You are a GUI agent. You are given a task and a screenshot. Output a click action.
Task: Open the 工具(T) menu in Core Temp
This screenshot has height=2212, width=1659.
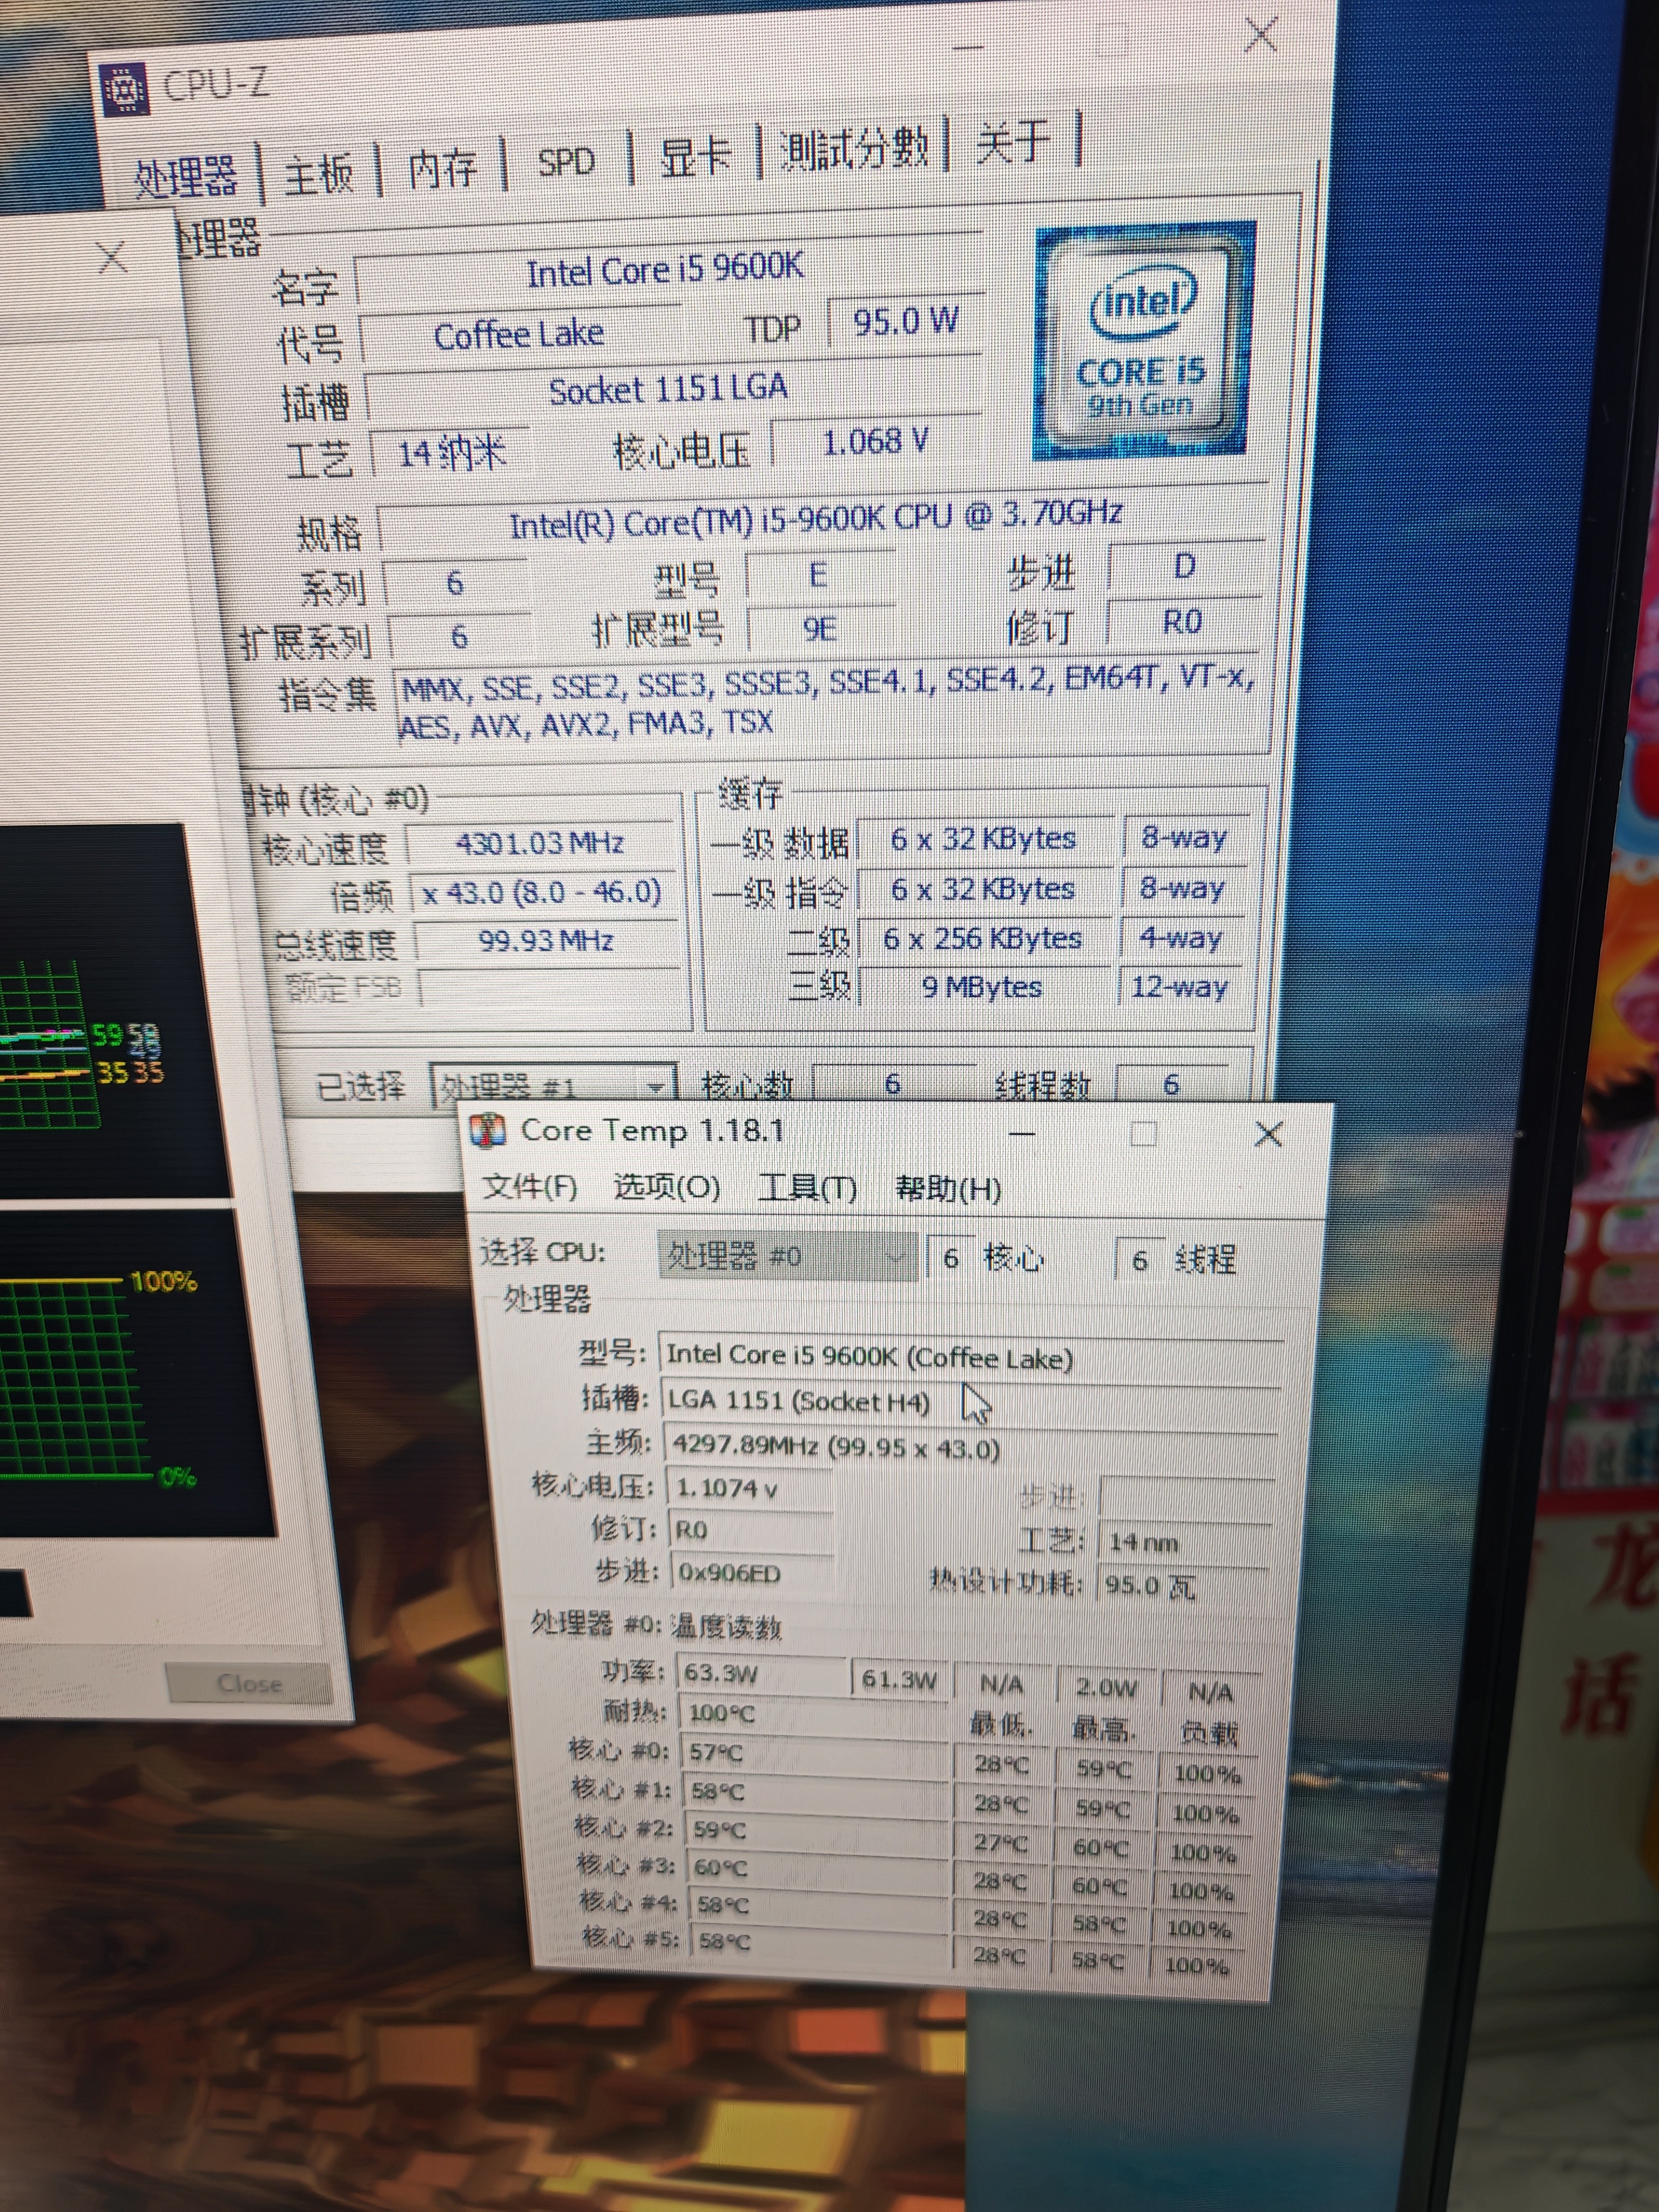pos(808,1189)
